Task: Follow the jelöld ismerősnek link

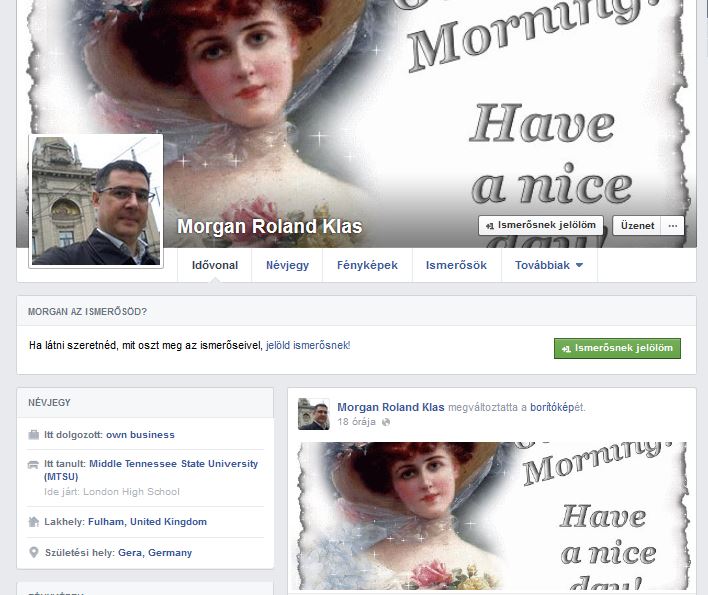Action: 308,345
